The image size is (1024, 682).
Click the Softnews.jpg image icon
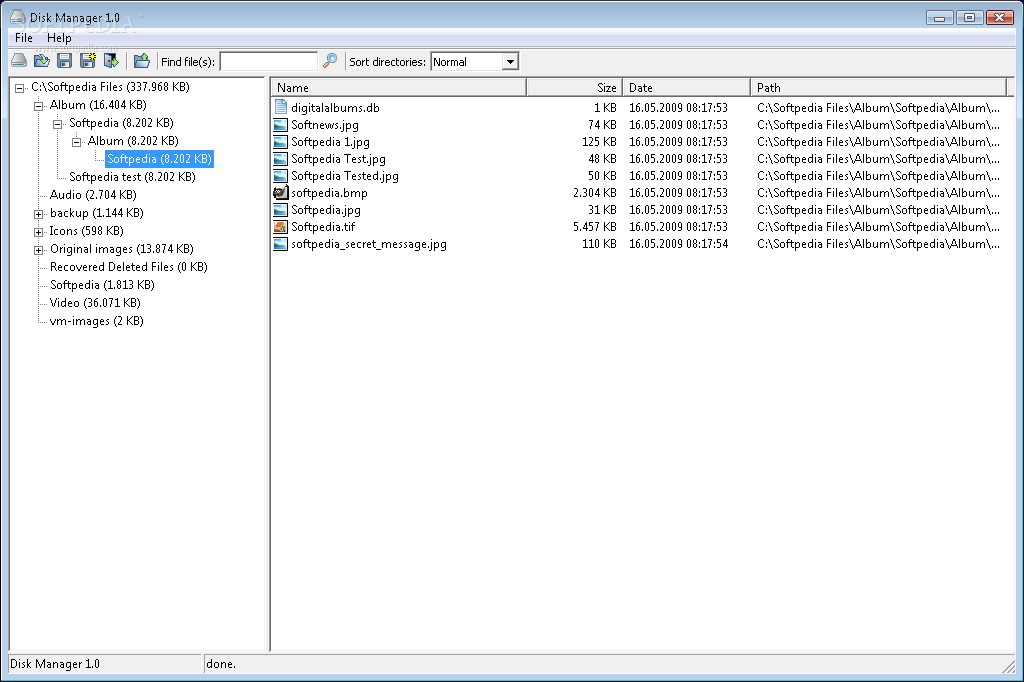pos(281,124)
